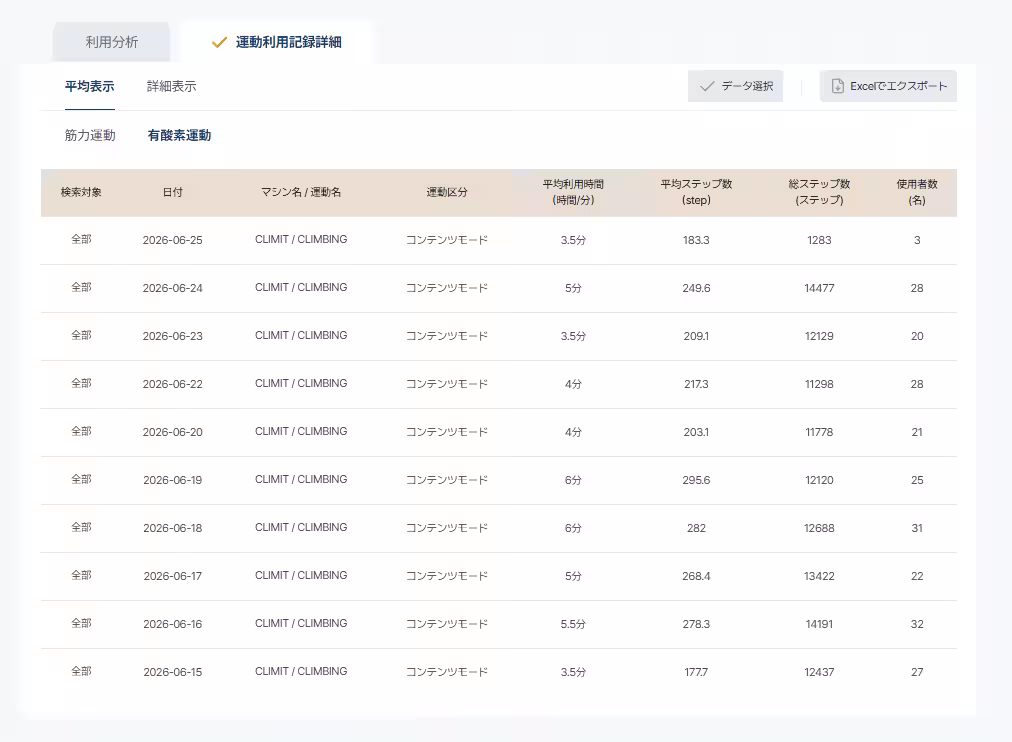Click the マシン名 / 運動名 column header
This screenshot has width=1012, height=742.
pyautogui.click(x=301, y=192)
